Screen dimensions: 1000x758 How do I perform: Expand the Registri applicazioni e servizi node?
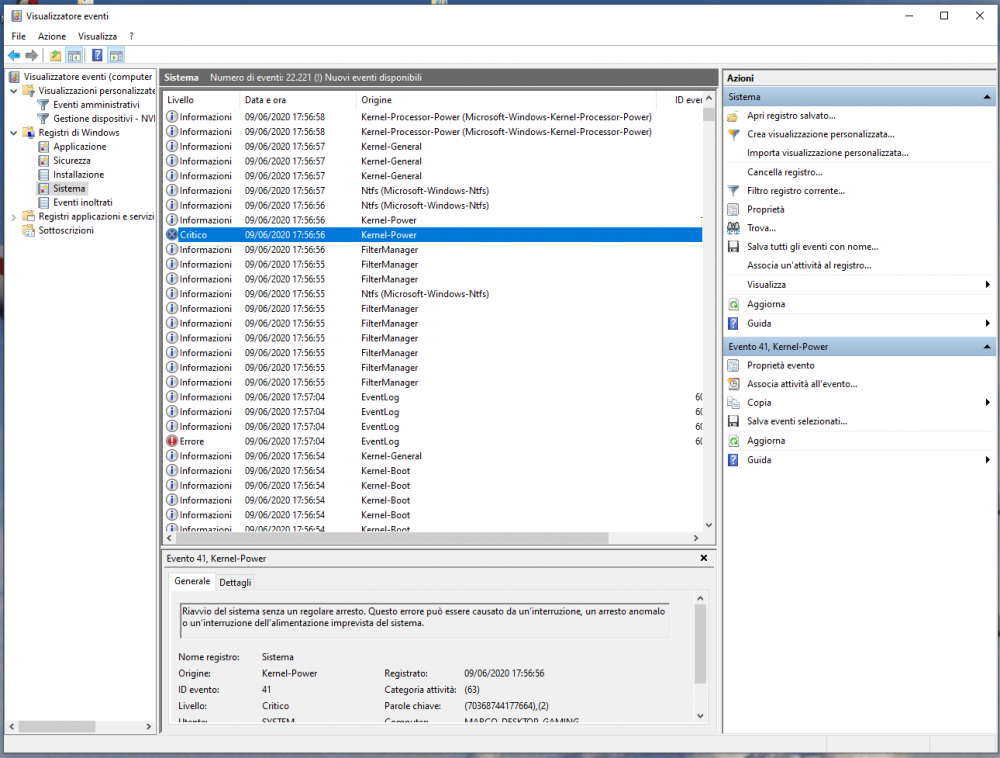[x=14, y=217]
